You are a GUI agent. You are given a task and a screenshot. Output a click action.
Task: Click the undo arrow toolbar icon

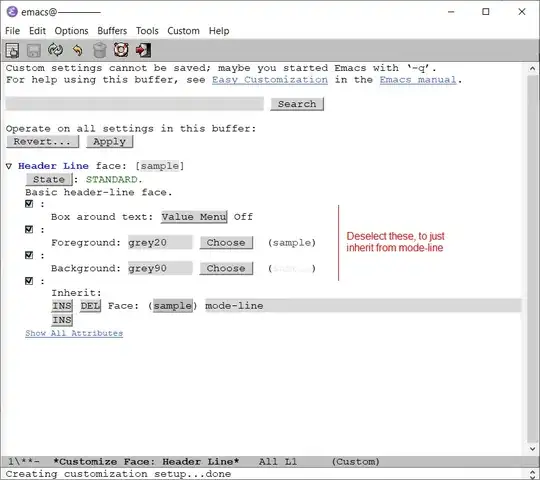point(77,50)
